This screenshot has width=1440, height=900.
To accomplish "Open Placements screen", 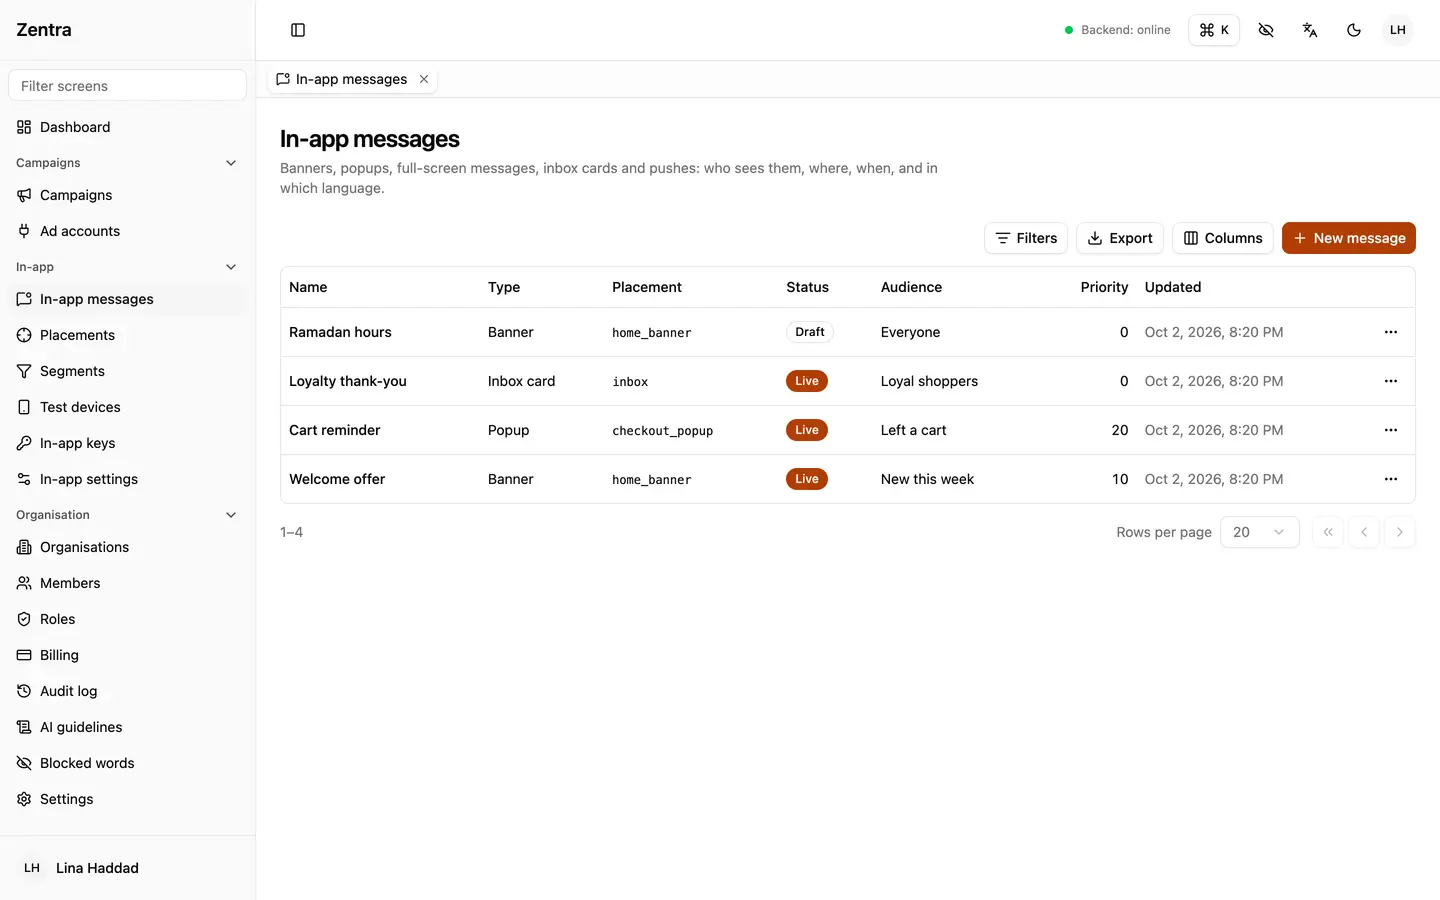I will click(x=128, y=335).
